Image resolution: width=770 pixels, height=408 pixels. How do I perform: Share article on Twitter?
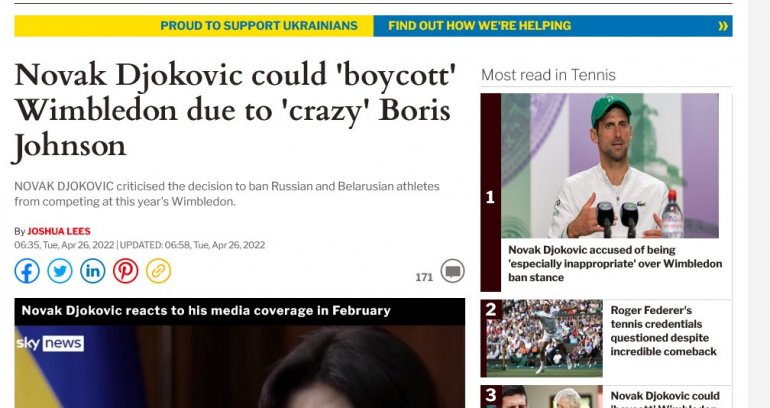(60, 271)
